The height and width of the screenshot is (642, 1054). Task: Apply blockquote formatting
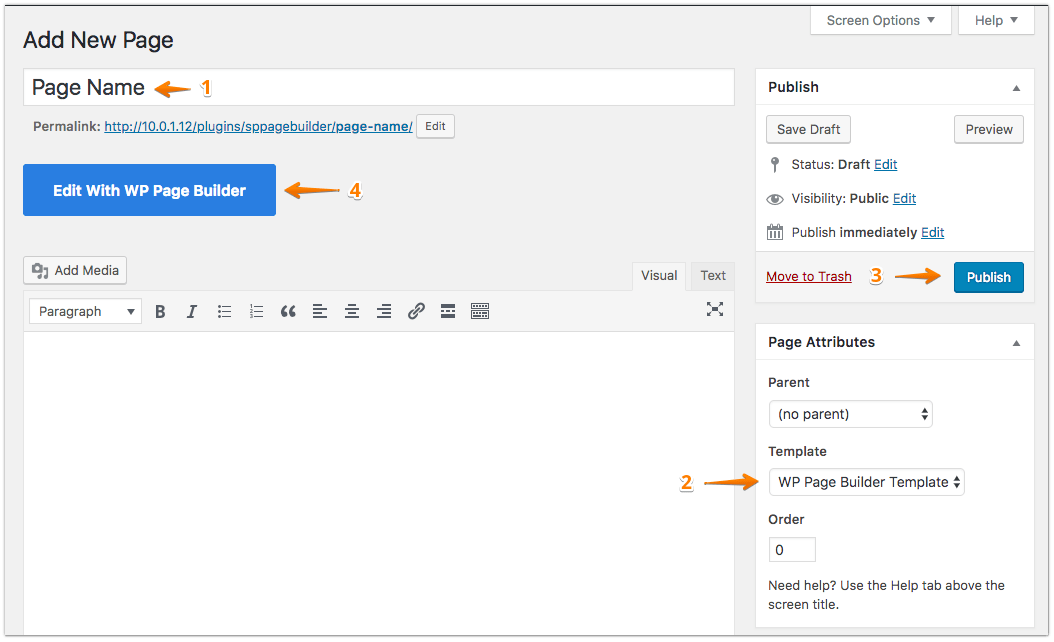pos(288,311)
